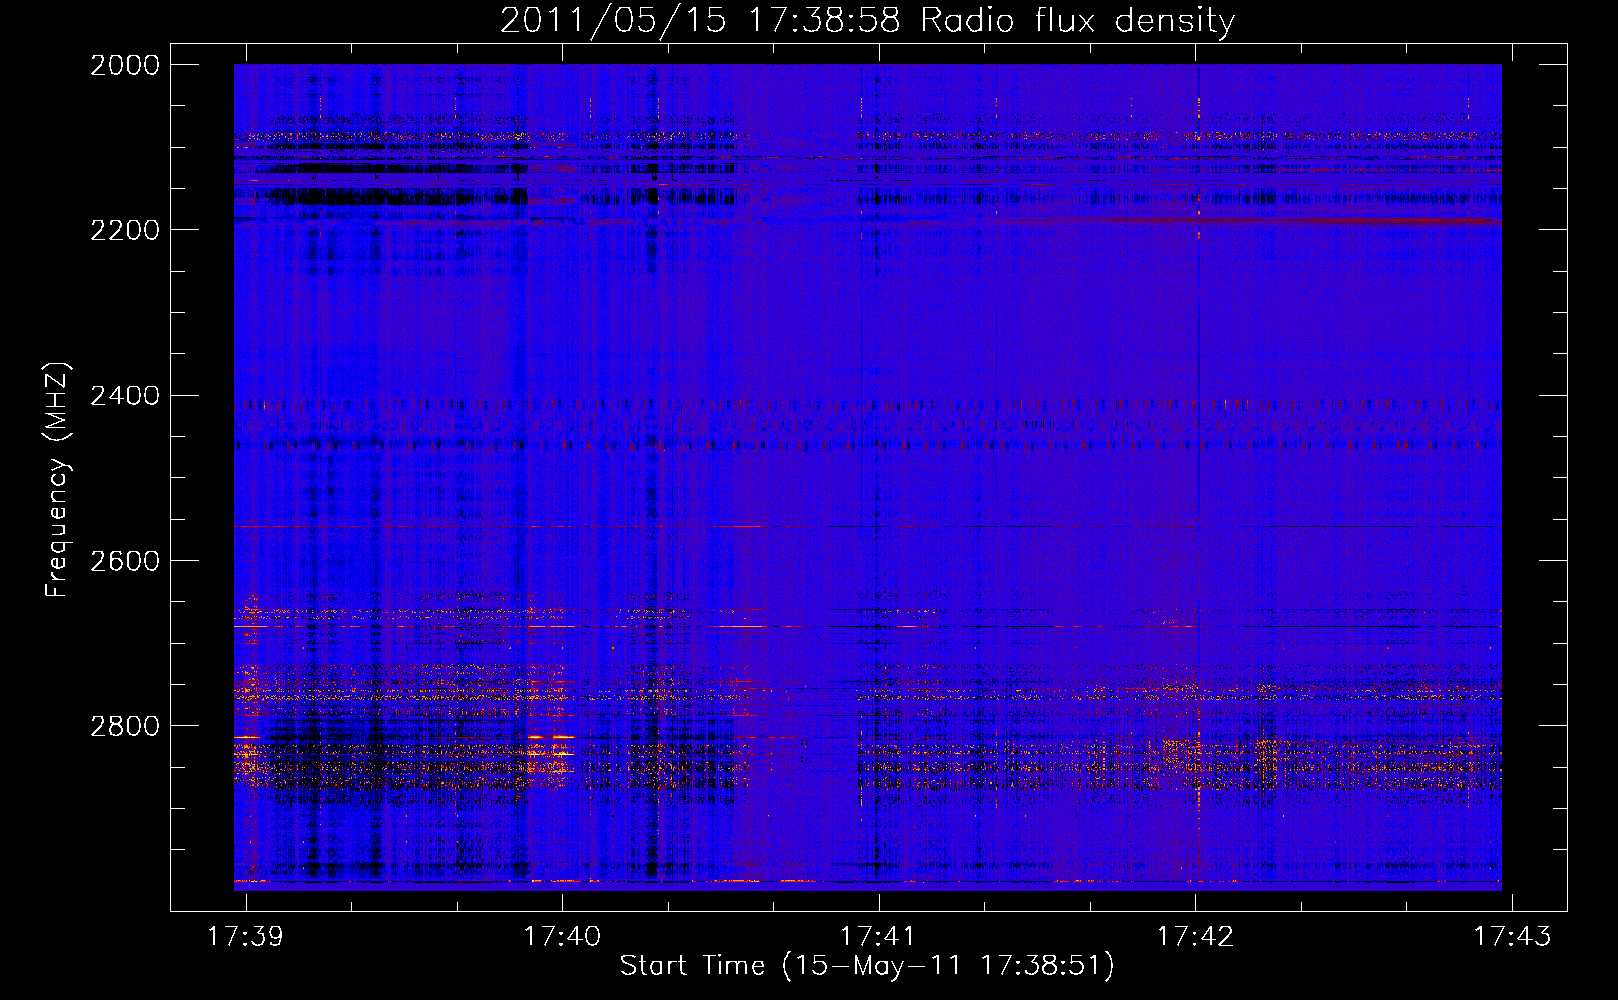Click the 17:39 time axis label
Image resolution: width=1618 pixels, height=1000 pixels.
point(245,936)
